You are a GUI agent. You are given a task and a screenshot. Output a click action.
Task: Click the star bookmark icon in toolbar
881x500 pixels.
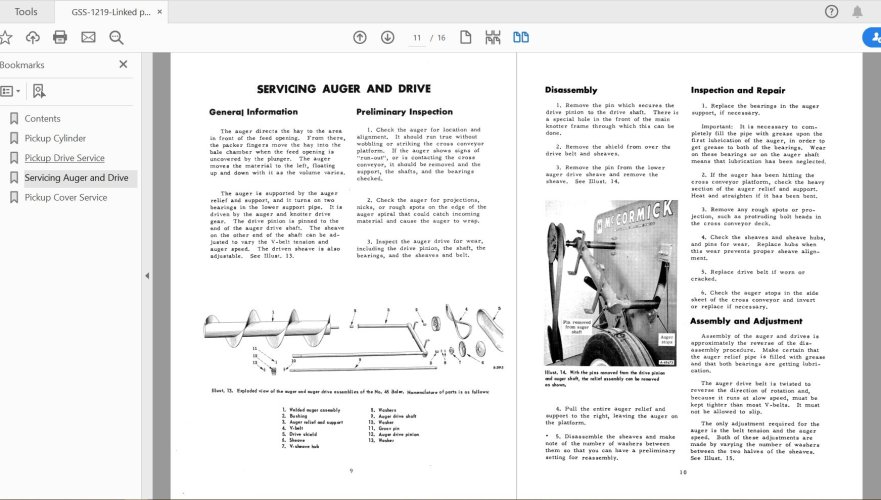pos(6,37)
